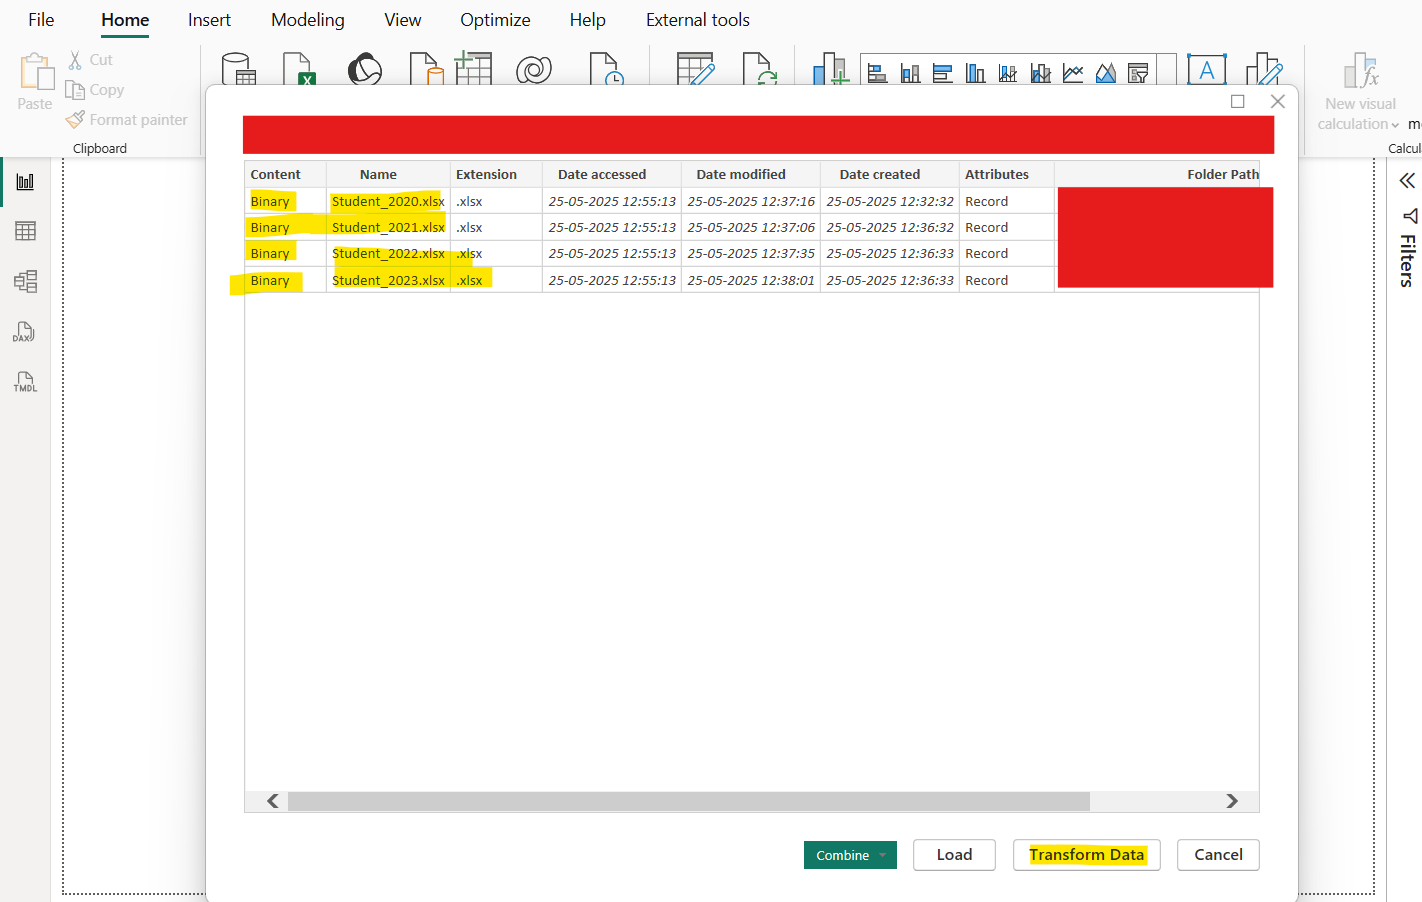1422x902 pixels.
Task: Open the Excel workbook import icon
Action: [x=300, y=70]
